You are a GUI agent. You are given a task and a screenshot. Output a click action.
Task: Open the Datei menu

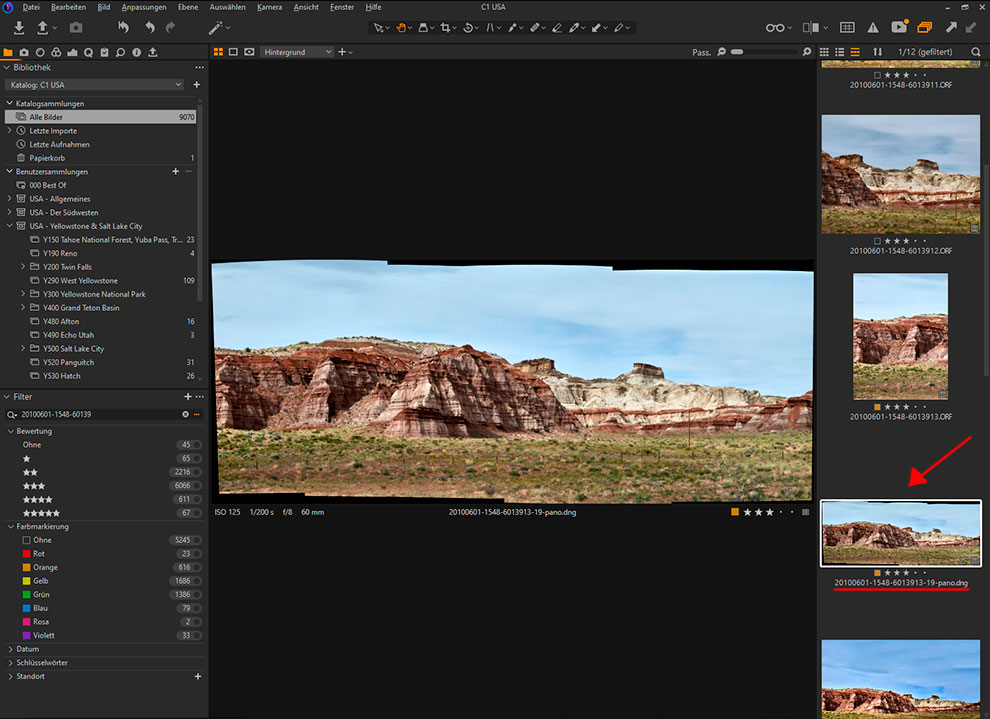click(31, 7)
